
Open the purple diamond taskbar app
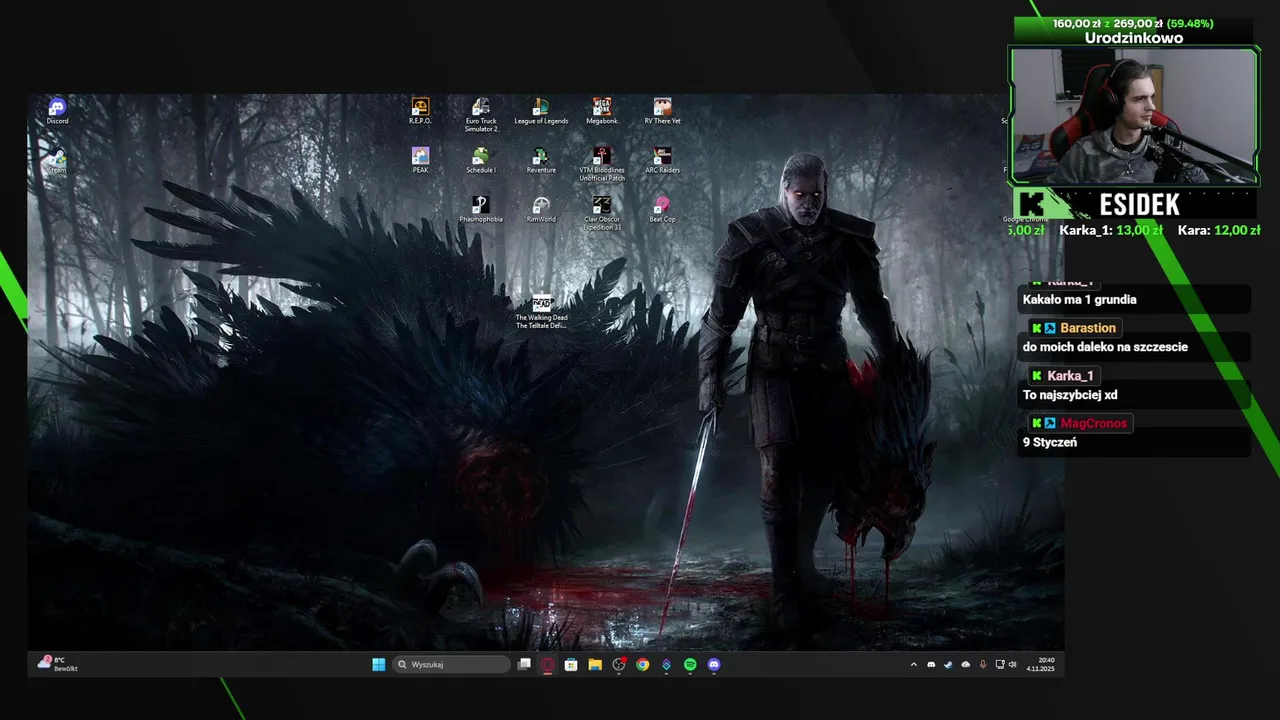click(x=666, y=664)
